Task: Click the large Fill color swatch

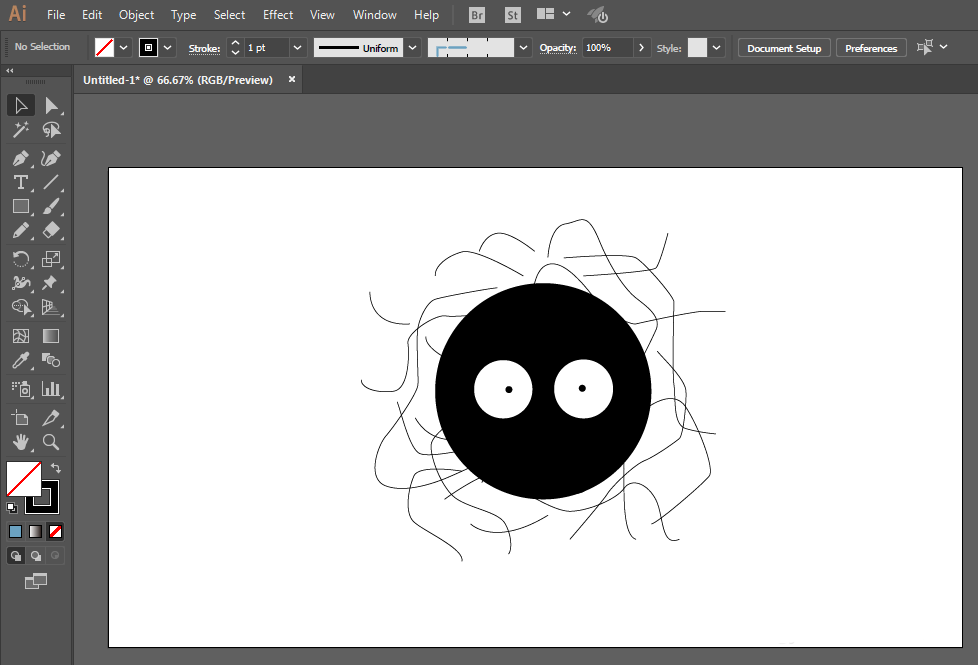Action: 23,478
